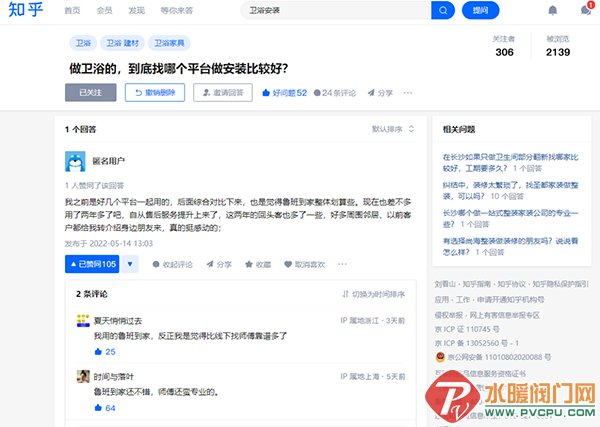Open the answer's more options ellipsis

(342, 264)
